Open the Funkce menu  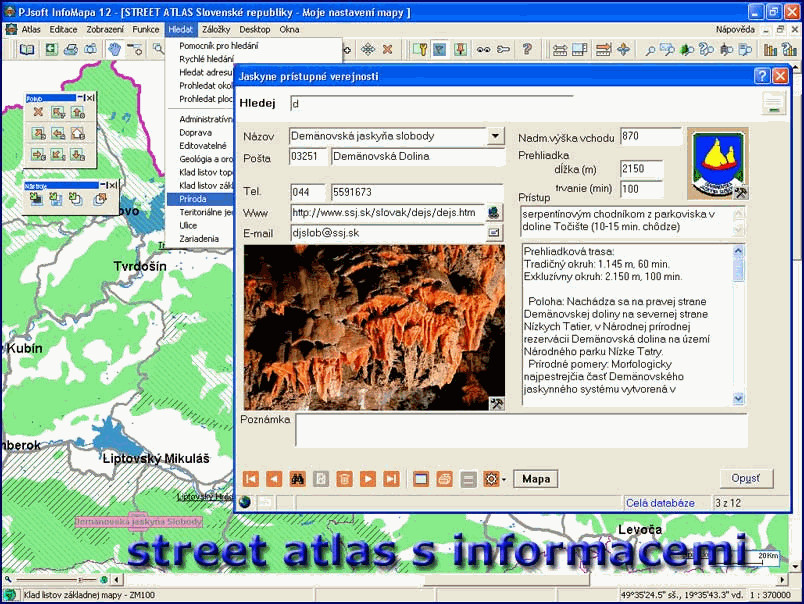pyautogui.click(x=146, y=29)
